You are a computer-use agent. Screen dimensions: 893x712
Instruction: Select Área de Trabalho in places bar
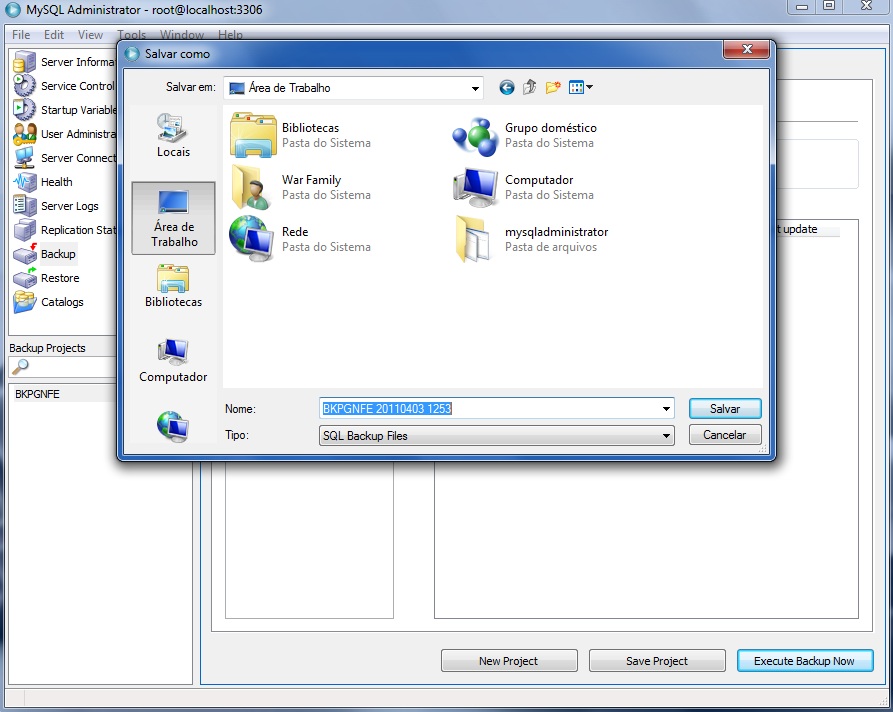173,218
